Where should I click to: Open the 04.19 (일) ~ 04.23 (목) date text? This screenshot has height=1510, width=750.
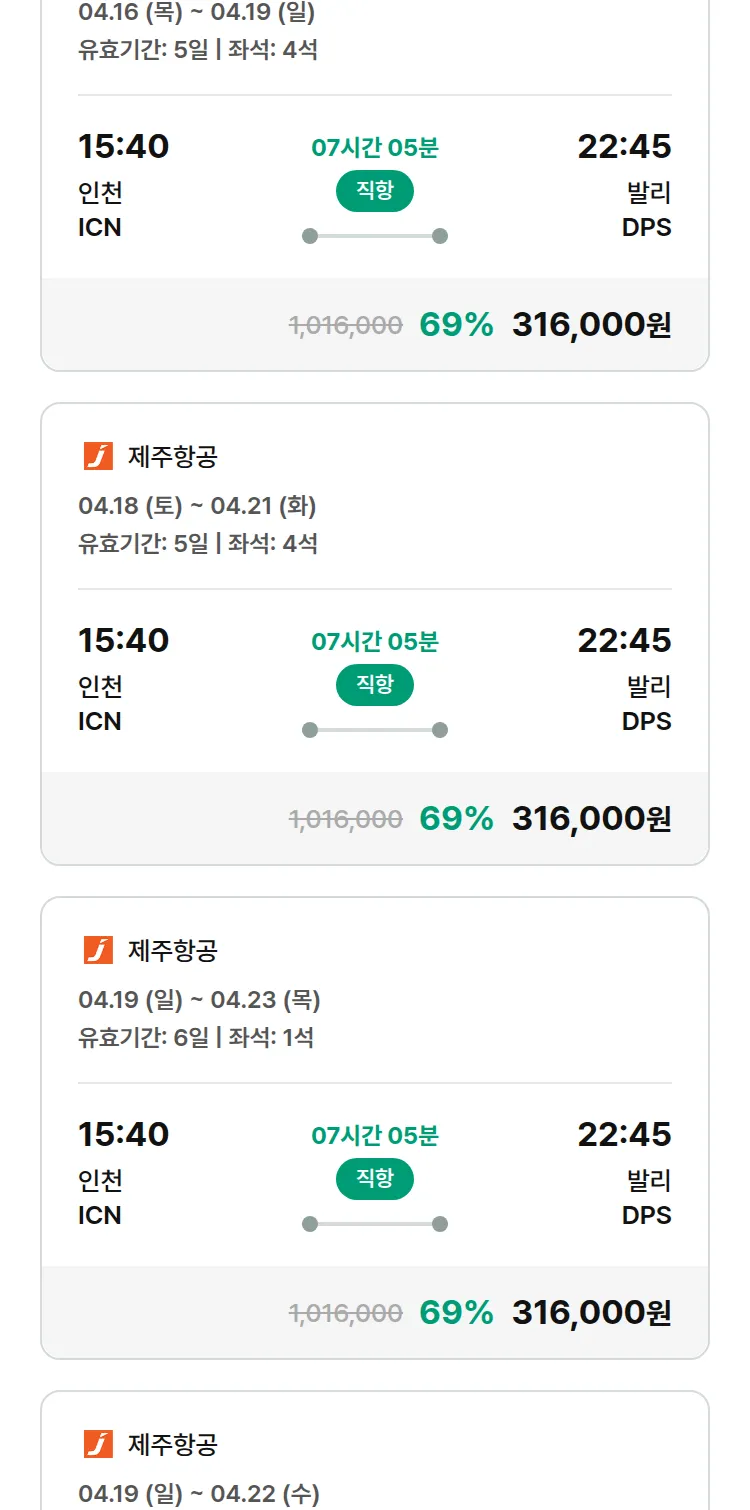pos(199,1000)
